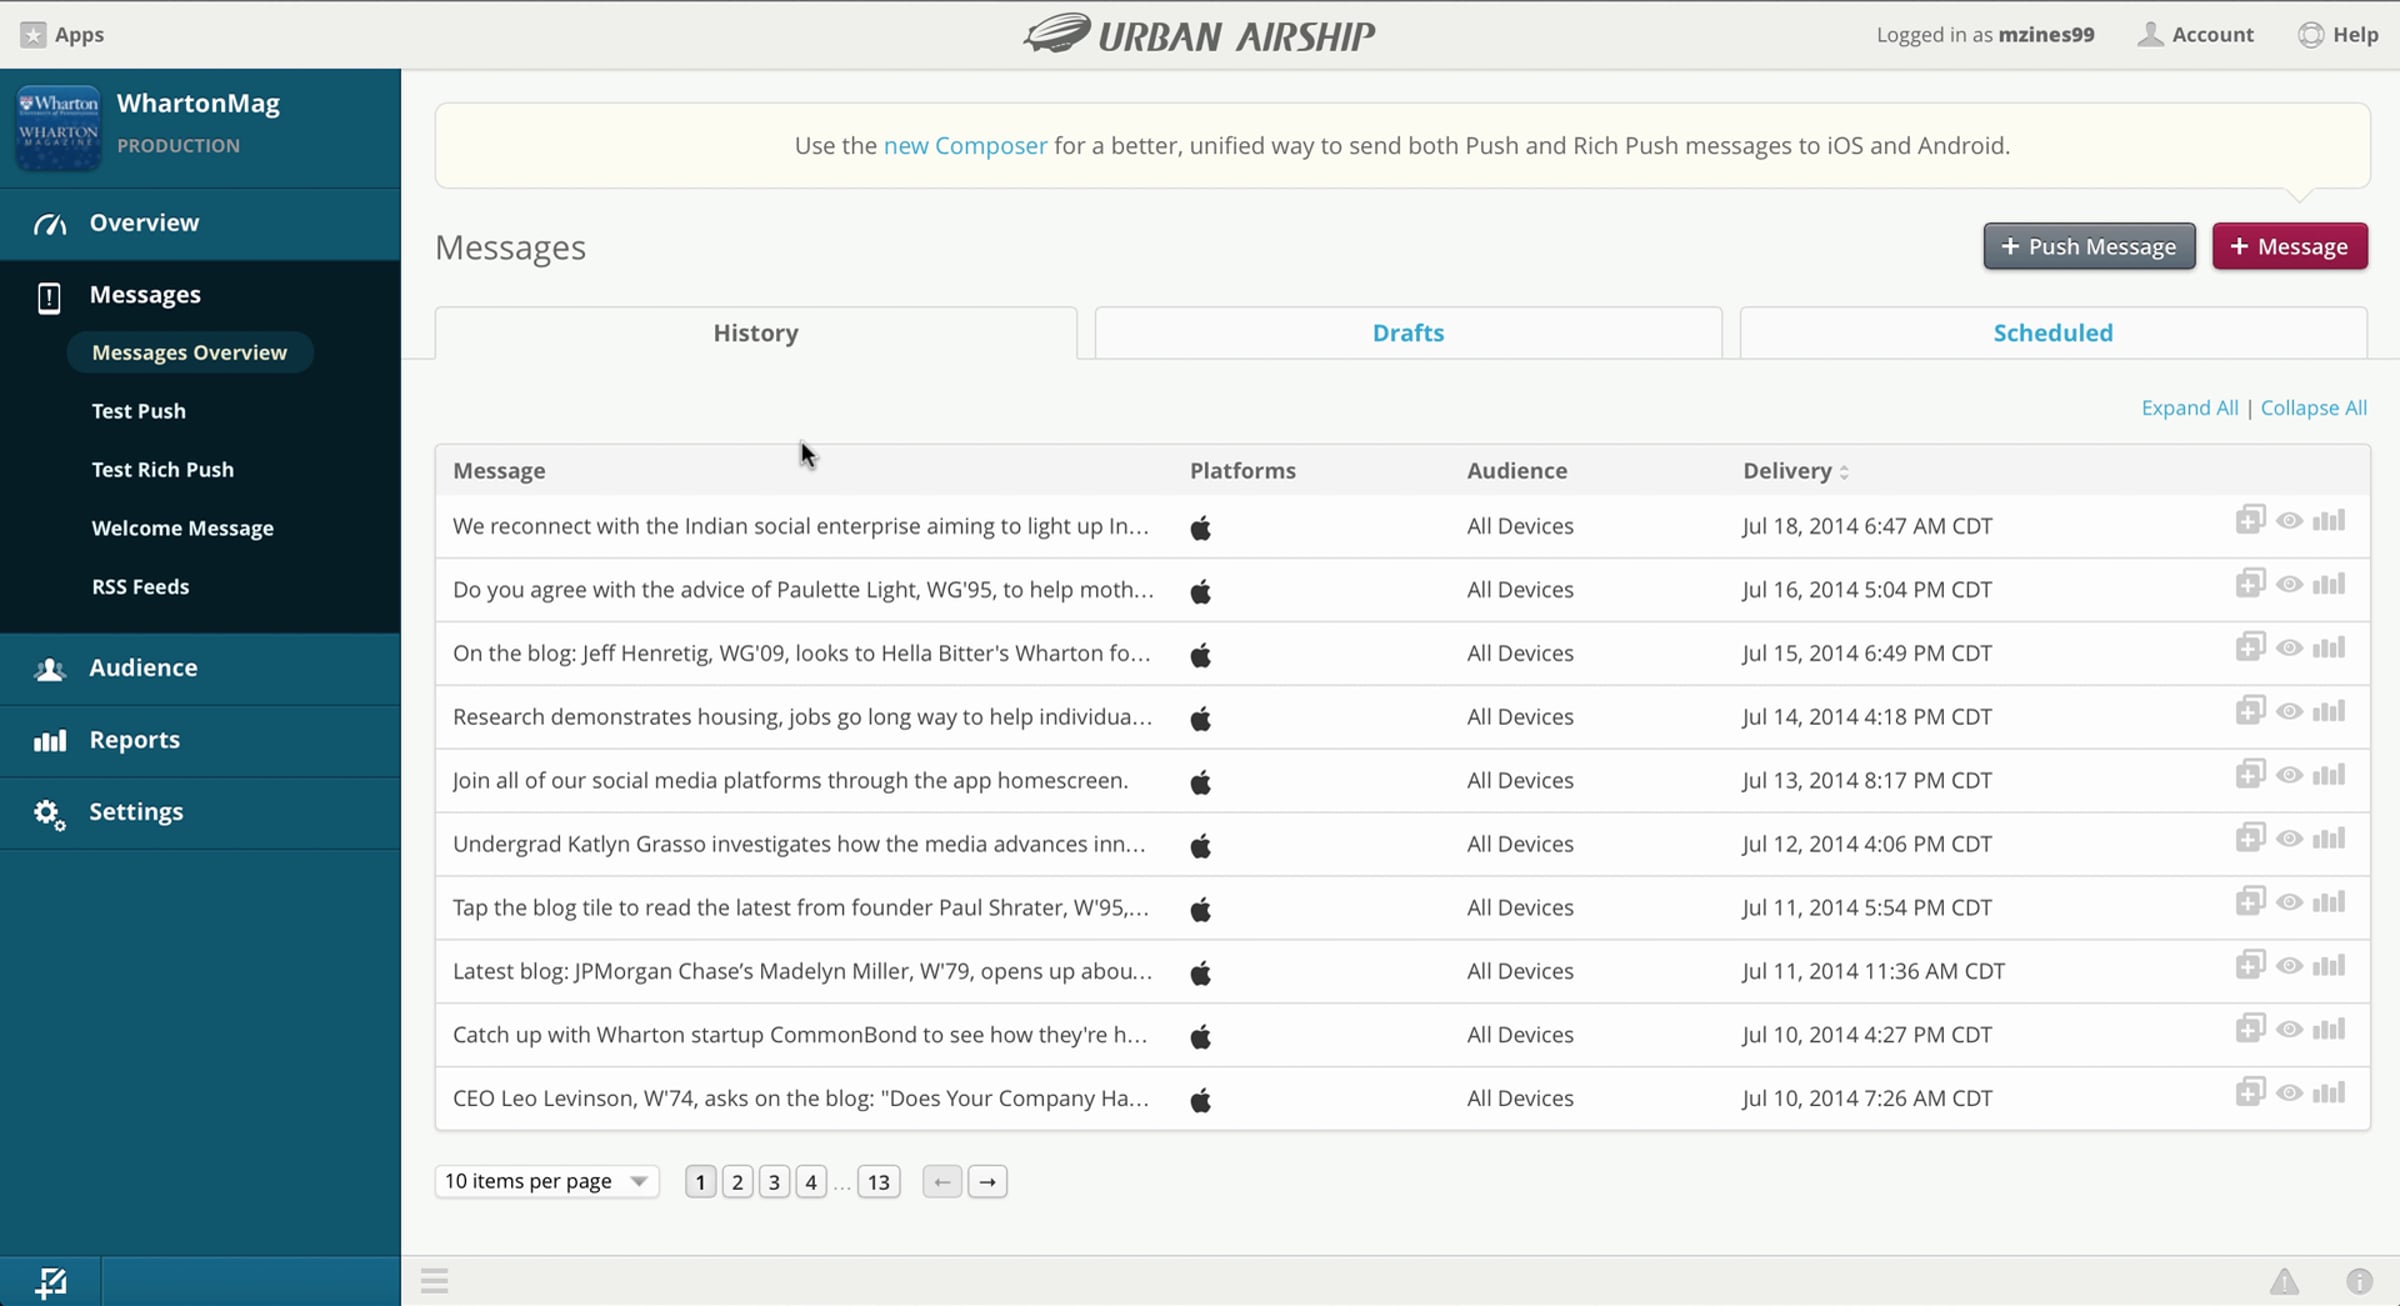Click the Settings gears sidebar icon
2400x1306 pixels.
point(49,813)
